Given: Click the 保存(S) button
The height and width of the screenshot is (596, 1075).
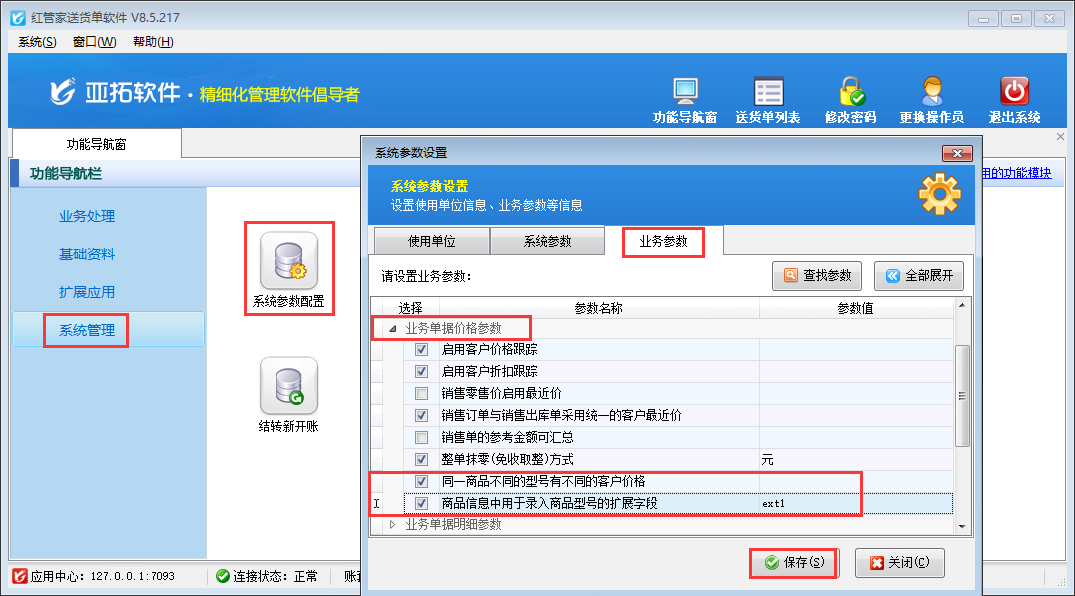Looking at the screenshot, I should point(794,563).
